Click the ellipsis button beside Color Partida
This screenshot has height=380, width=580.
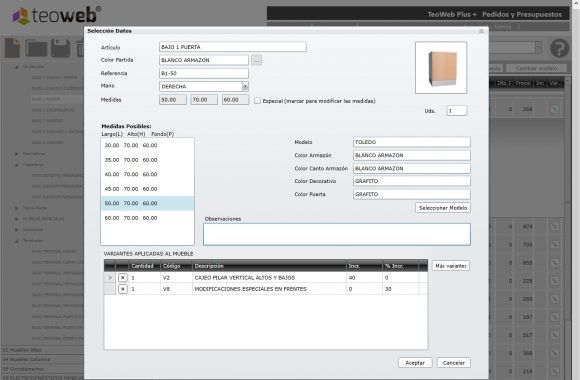click(x=256, y=60)
